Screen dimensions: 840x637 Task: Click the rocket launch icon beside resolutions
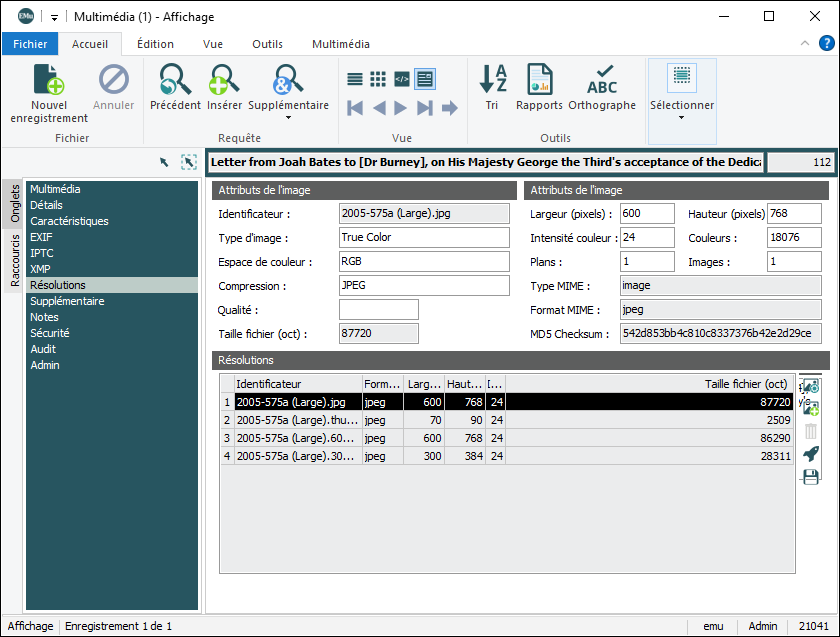point(811,454)
